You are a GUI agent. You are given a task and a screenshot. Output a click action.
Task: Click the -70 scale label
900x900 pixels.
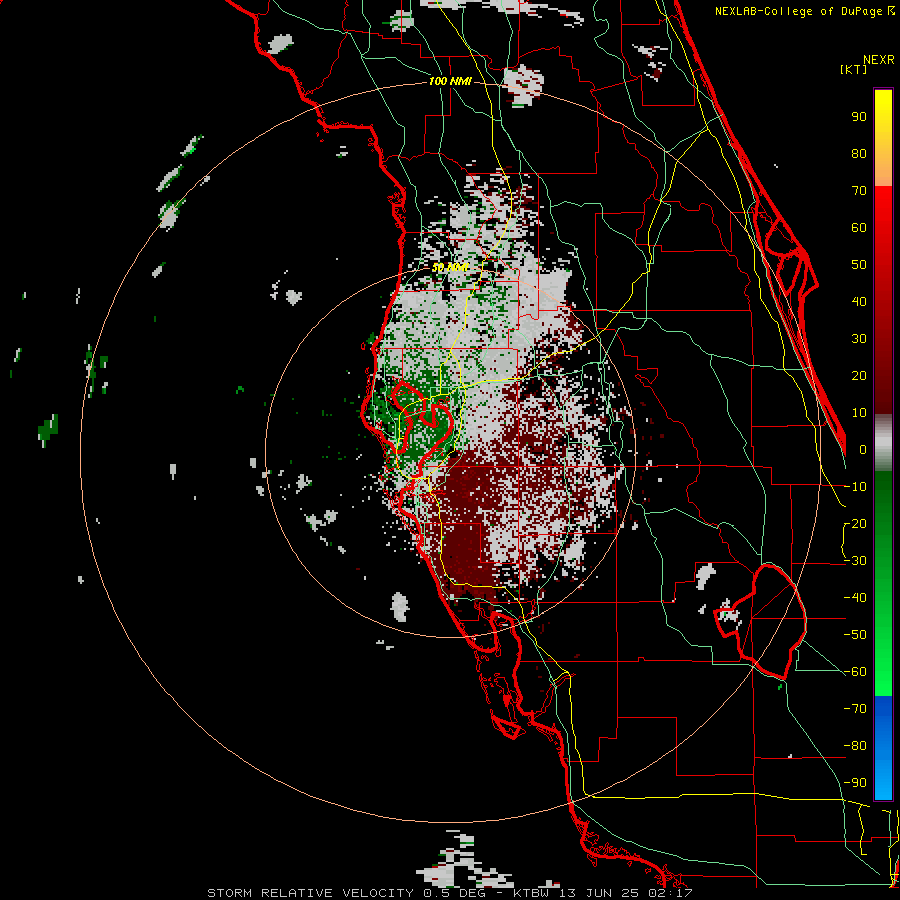pyautogui.click(x=855, y=709)
